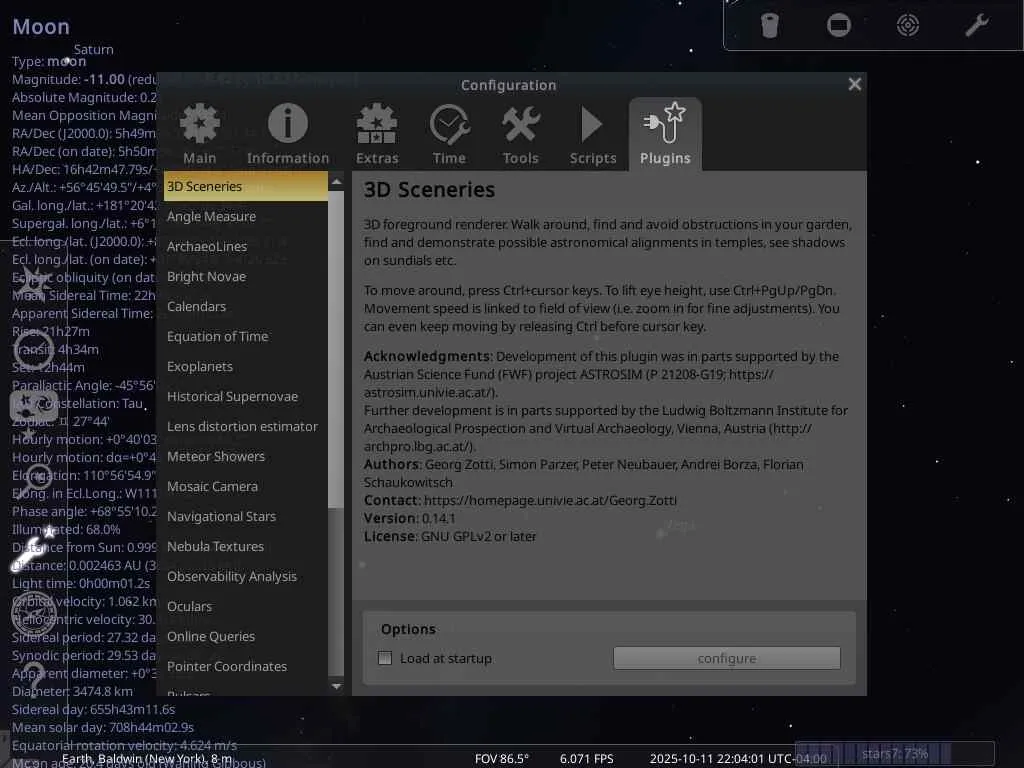Select the Equation of Time plugin

point(246,337)
